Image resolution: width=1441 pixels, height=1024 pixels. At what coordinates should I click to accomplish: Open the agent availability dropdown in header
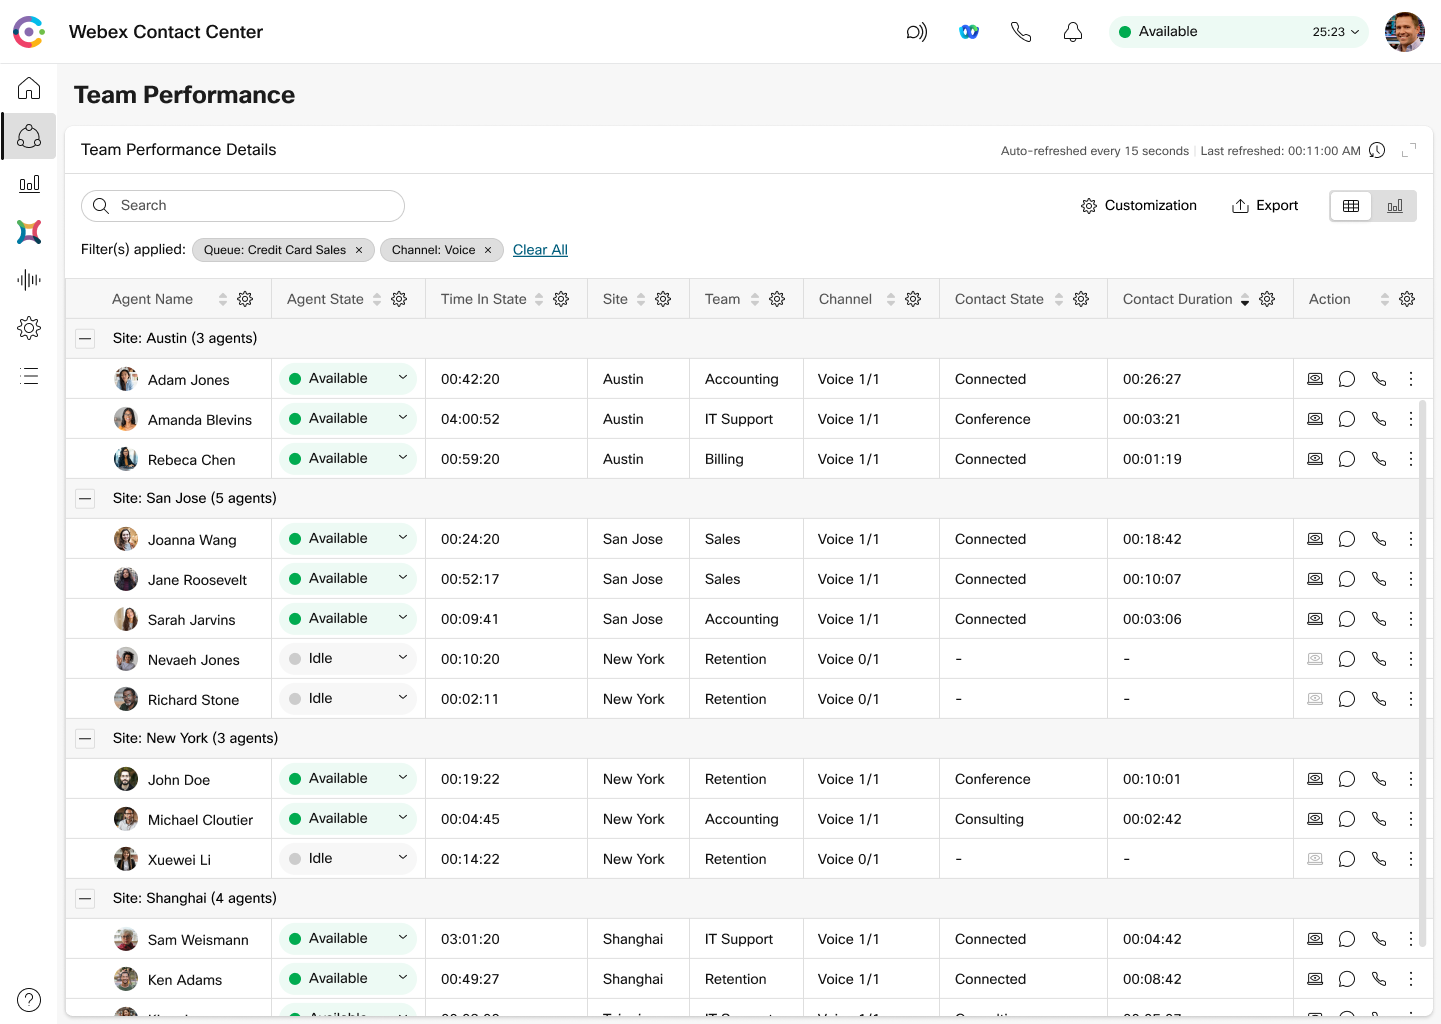coord(1358,31)
